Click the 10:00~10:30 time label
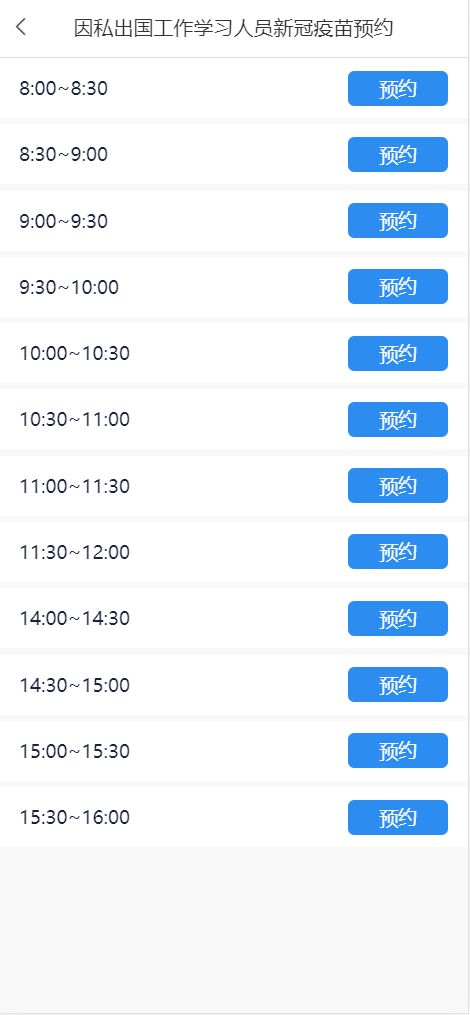Screen dimensions: 470x1015 74,353
